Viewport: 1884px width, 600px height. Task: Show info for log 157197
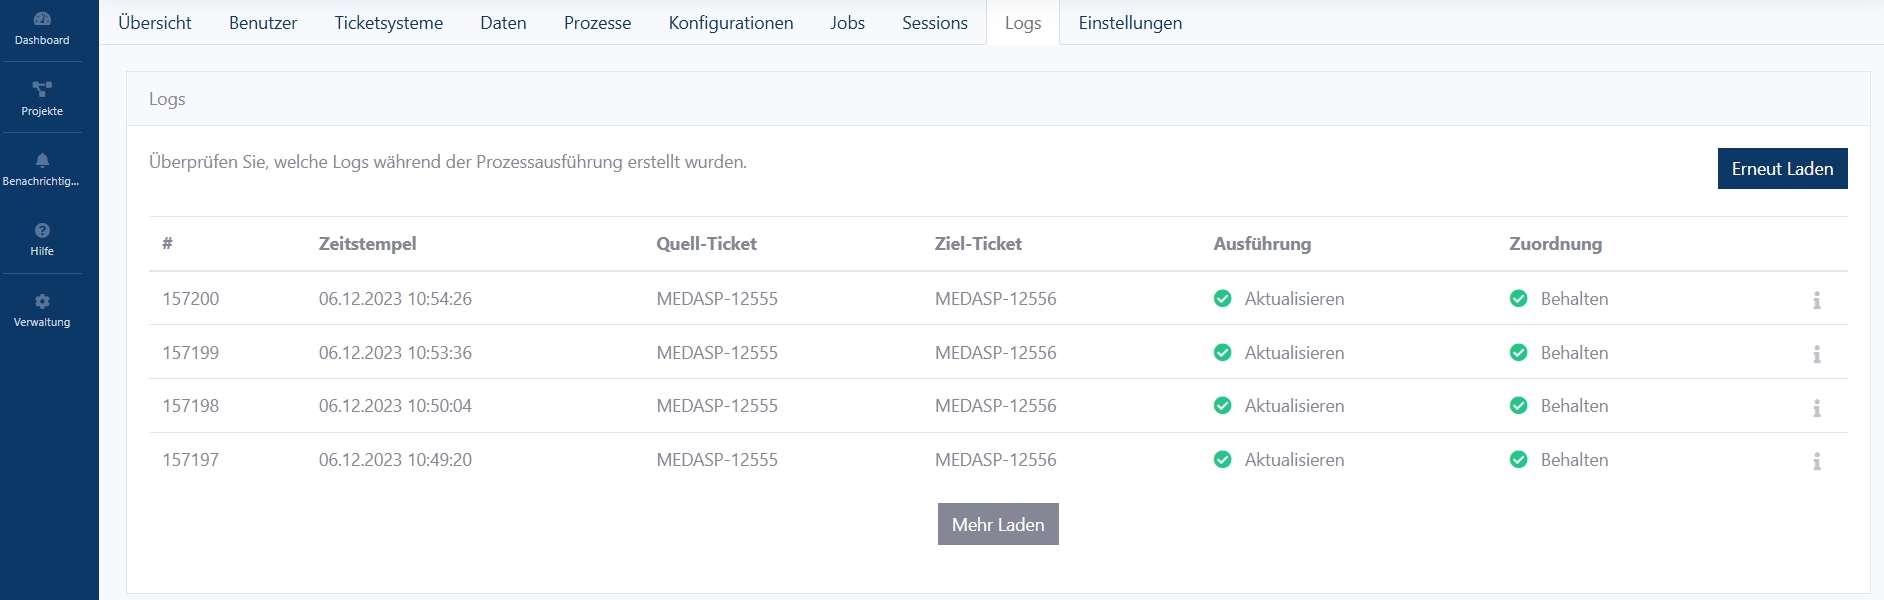1816,461
